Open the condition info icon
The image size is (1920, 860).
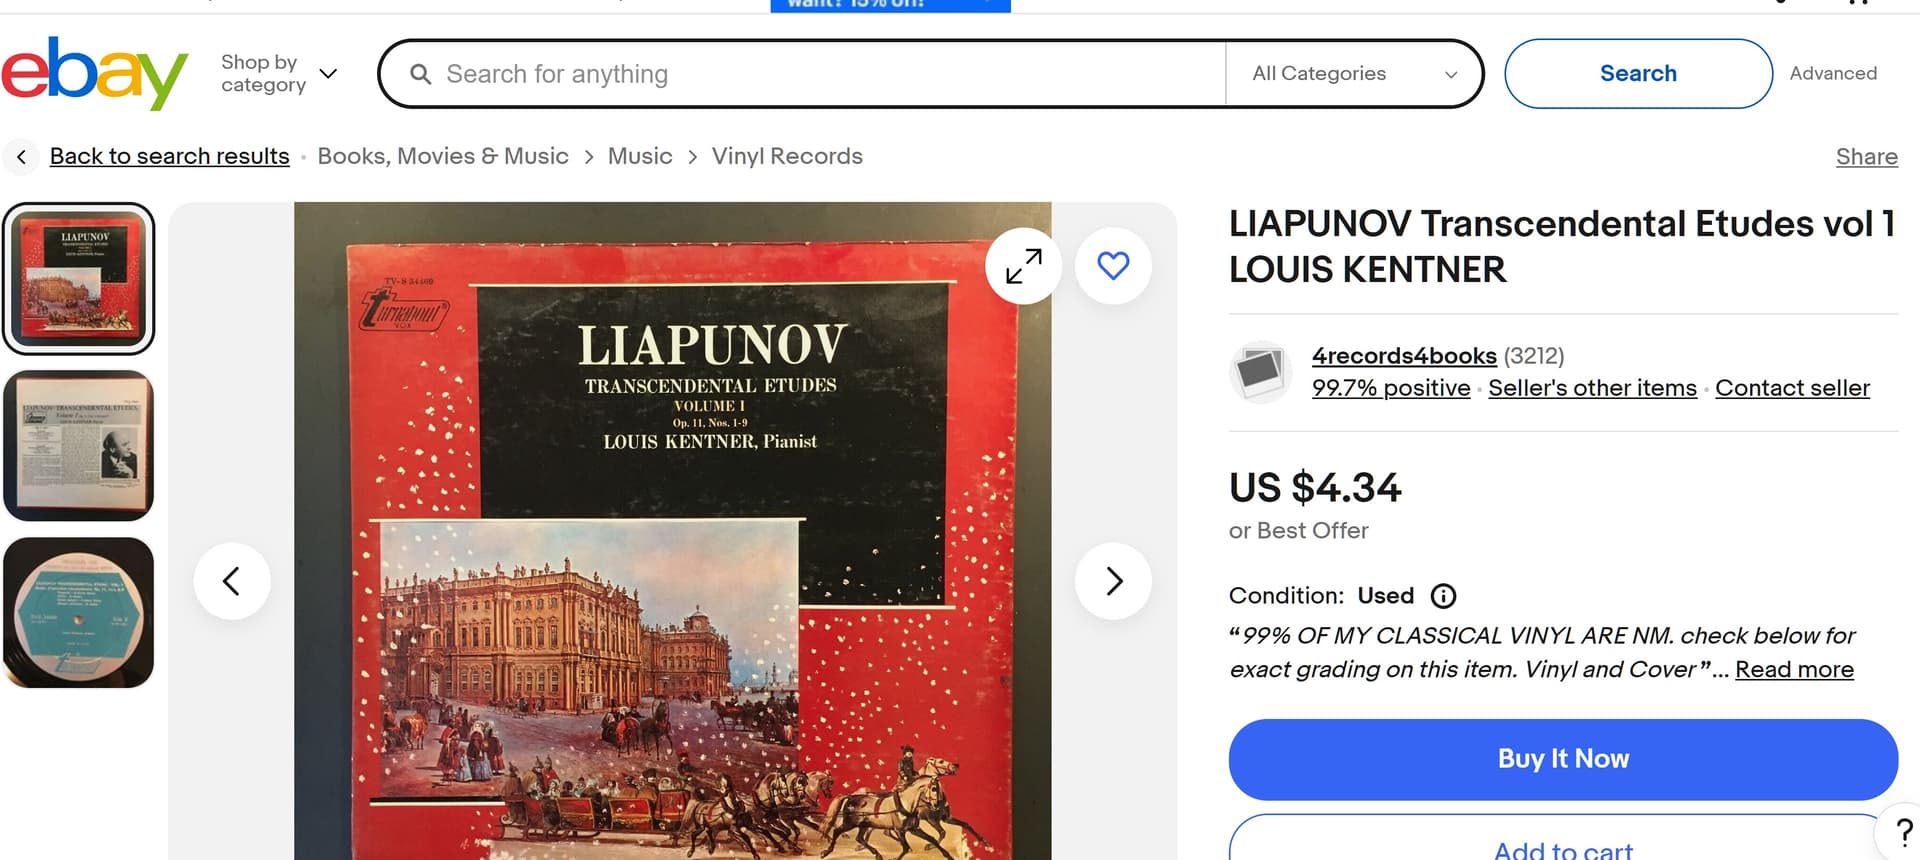1443,596
